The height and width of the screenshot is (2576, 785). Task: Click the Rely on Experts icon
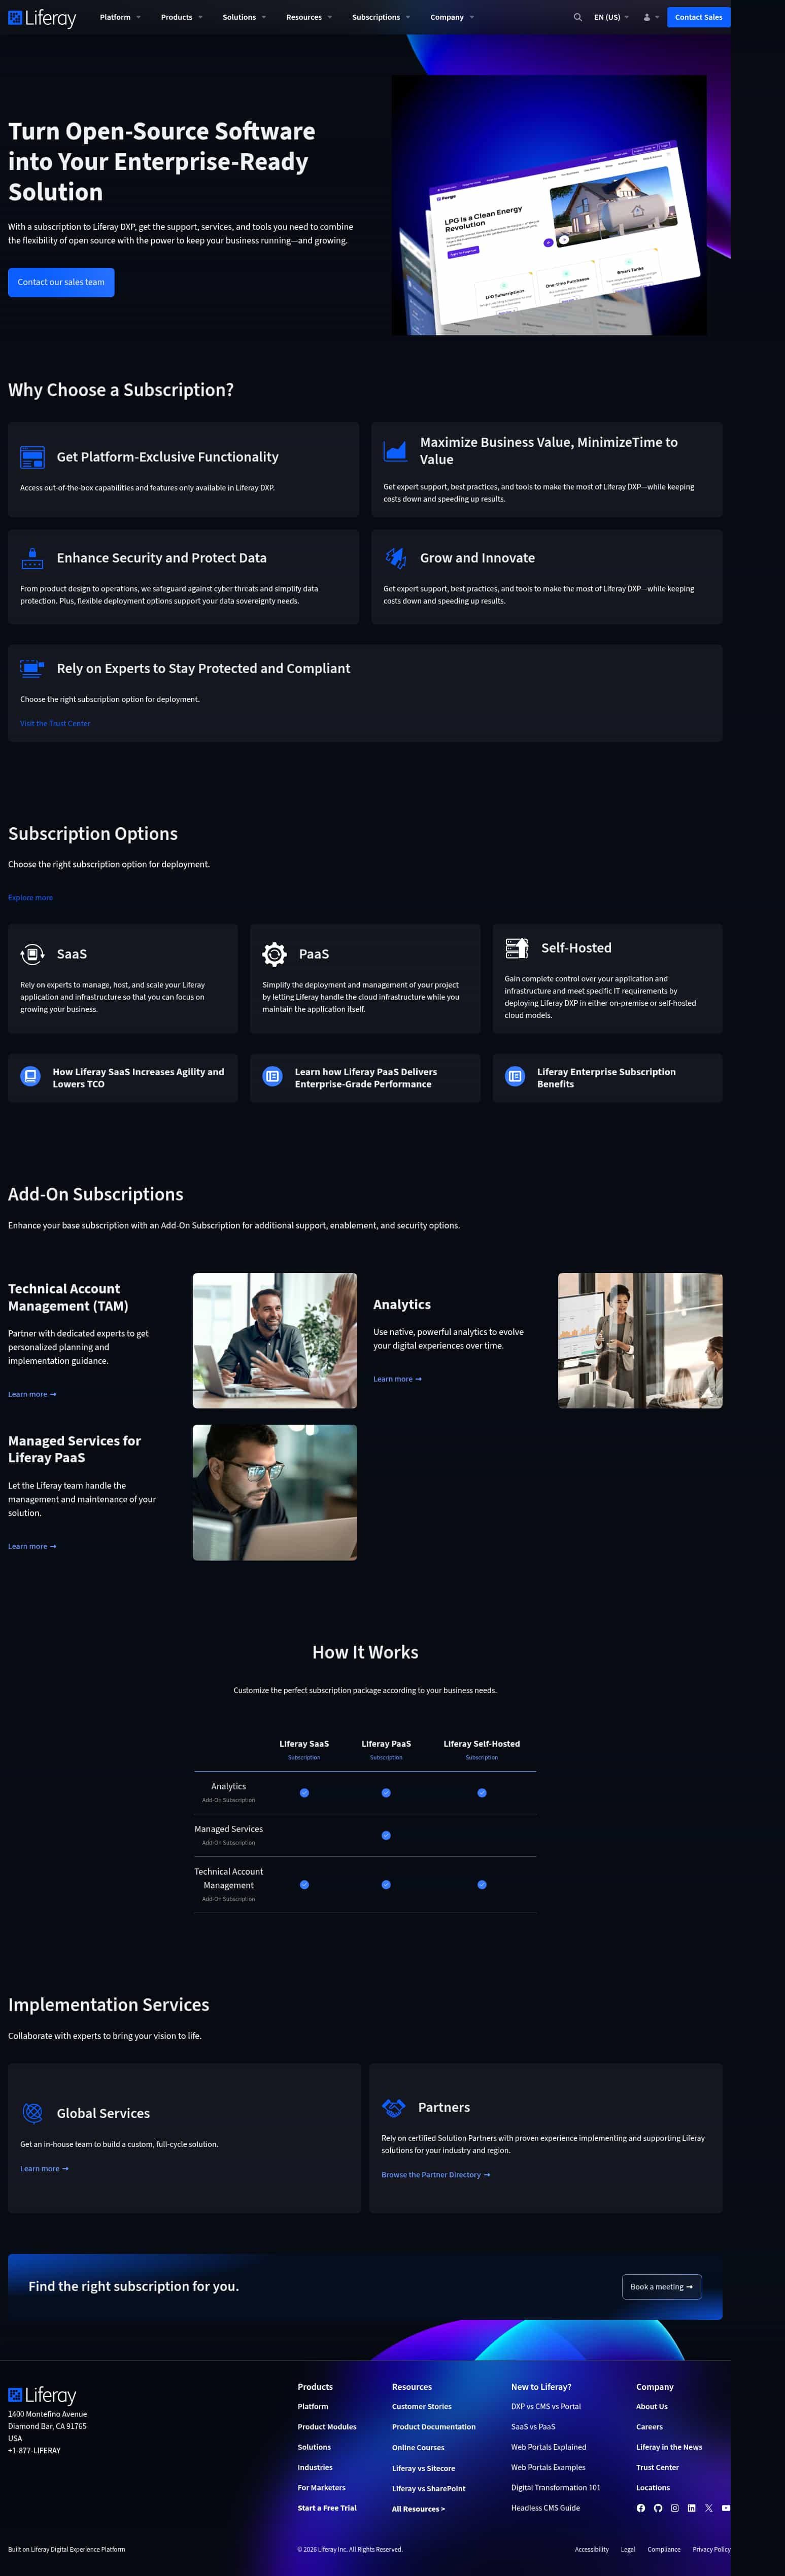tap(32, 668)
